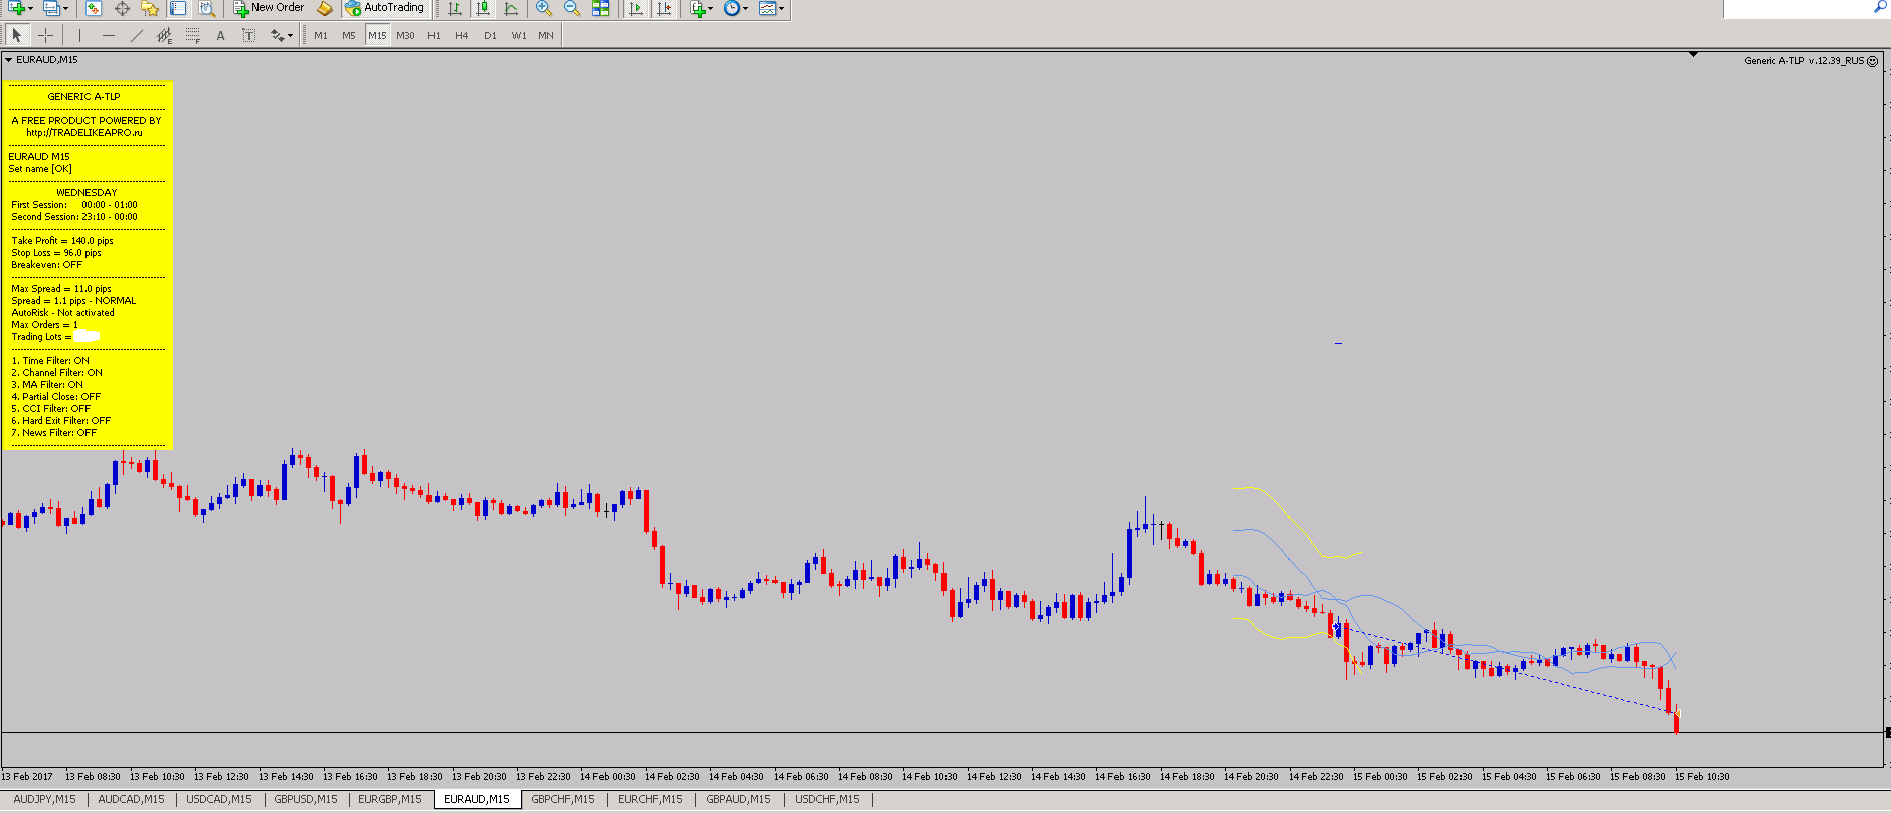Select the Text tool
The width and height of the screenshot is (1891, 814).
pyautogui.click(x=221, y=35)
